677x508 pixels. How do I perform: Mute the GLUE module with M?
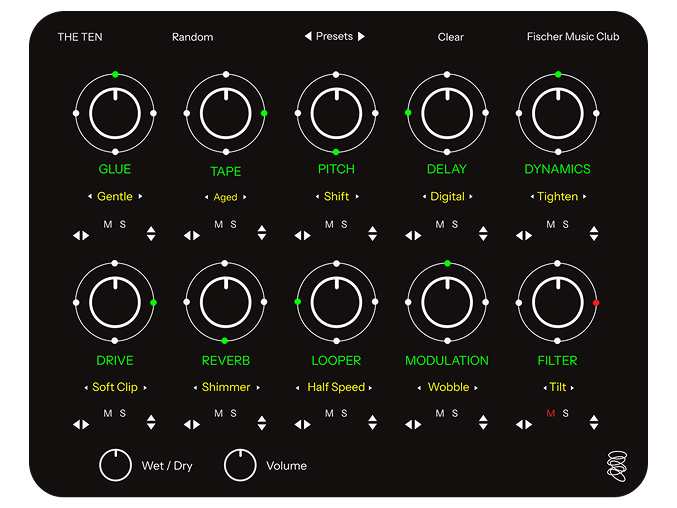pos(108,224)
